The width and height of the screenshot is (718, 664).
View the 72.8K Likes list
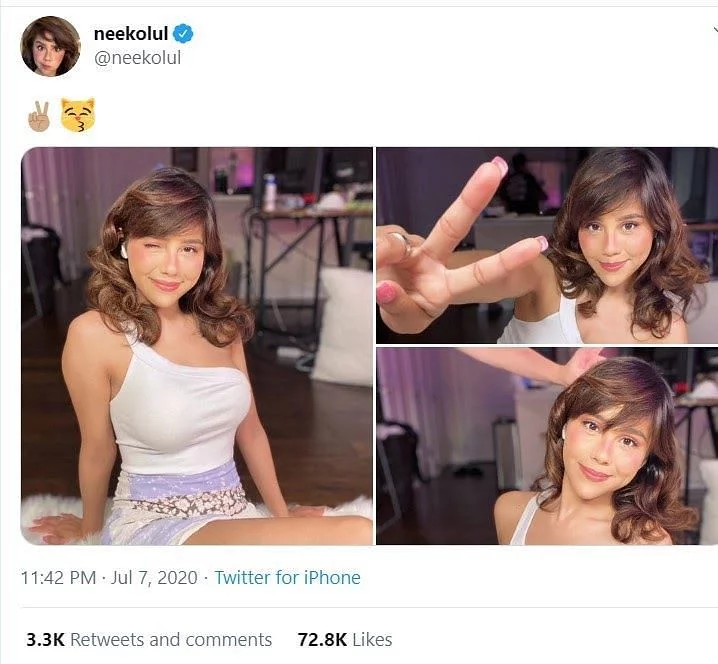[x=345, y=640]
